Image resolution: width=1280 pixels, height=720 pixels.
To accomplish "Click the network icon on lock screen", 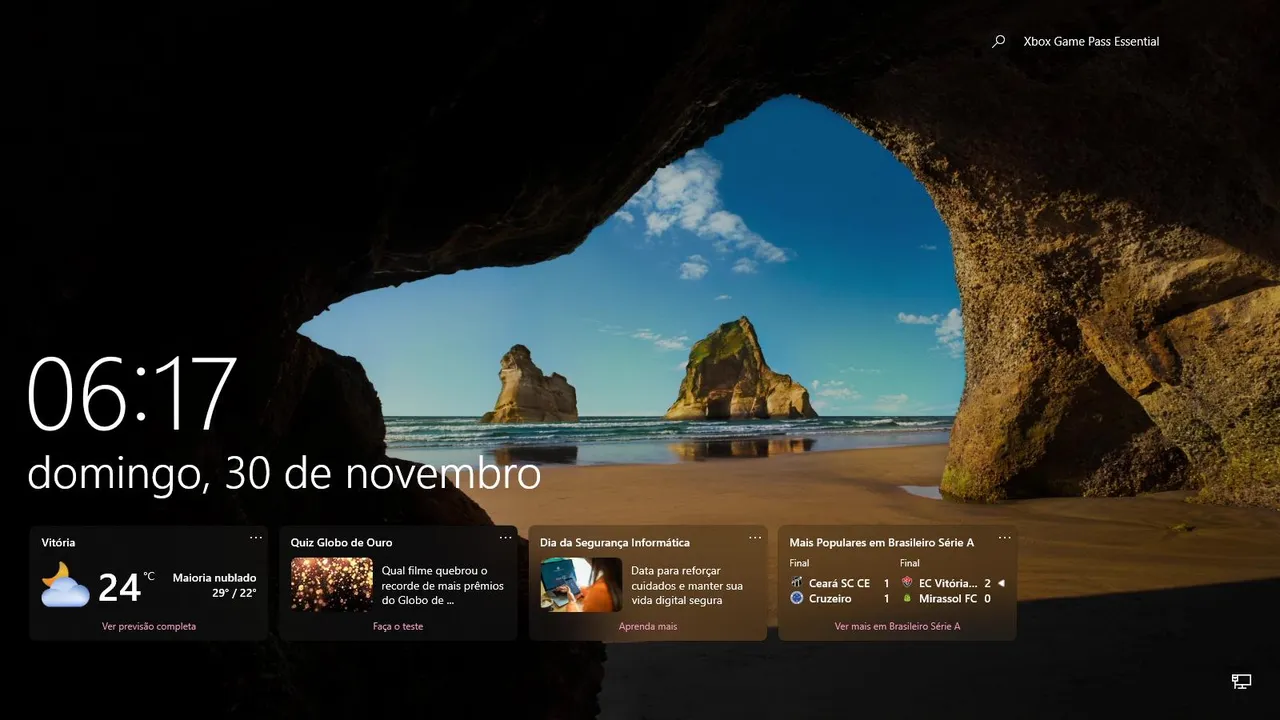I will [1241, 682].
